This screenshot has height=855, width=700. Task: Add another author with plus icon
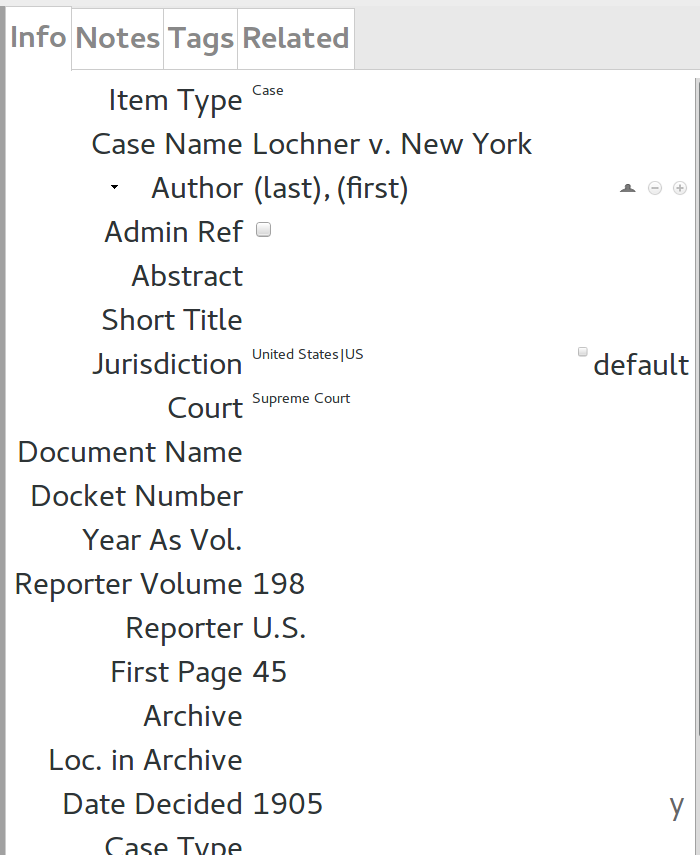pos(680,188)
